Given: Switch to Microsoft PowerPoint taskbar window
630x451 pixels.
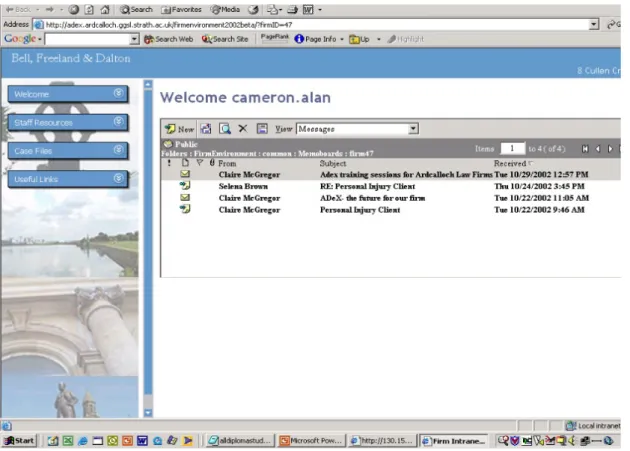Looking at the screenshot, I should [x=311, y=441].
